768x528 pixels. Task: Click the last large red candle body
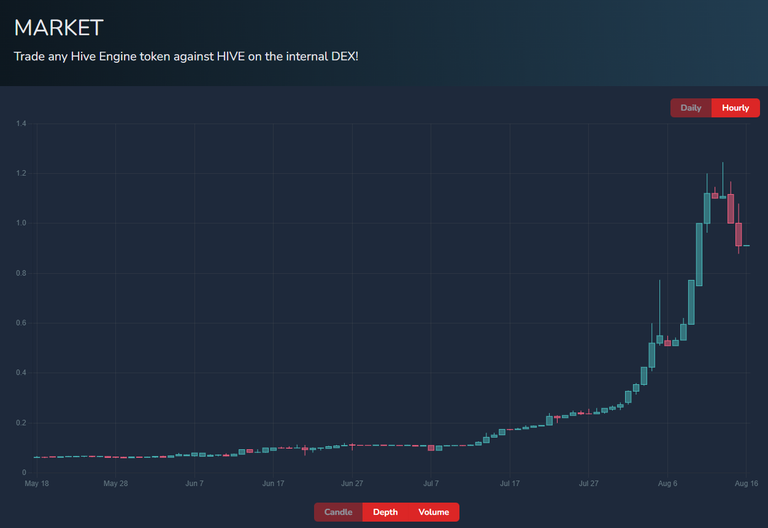click(x=739, y=234)
